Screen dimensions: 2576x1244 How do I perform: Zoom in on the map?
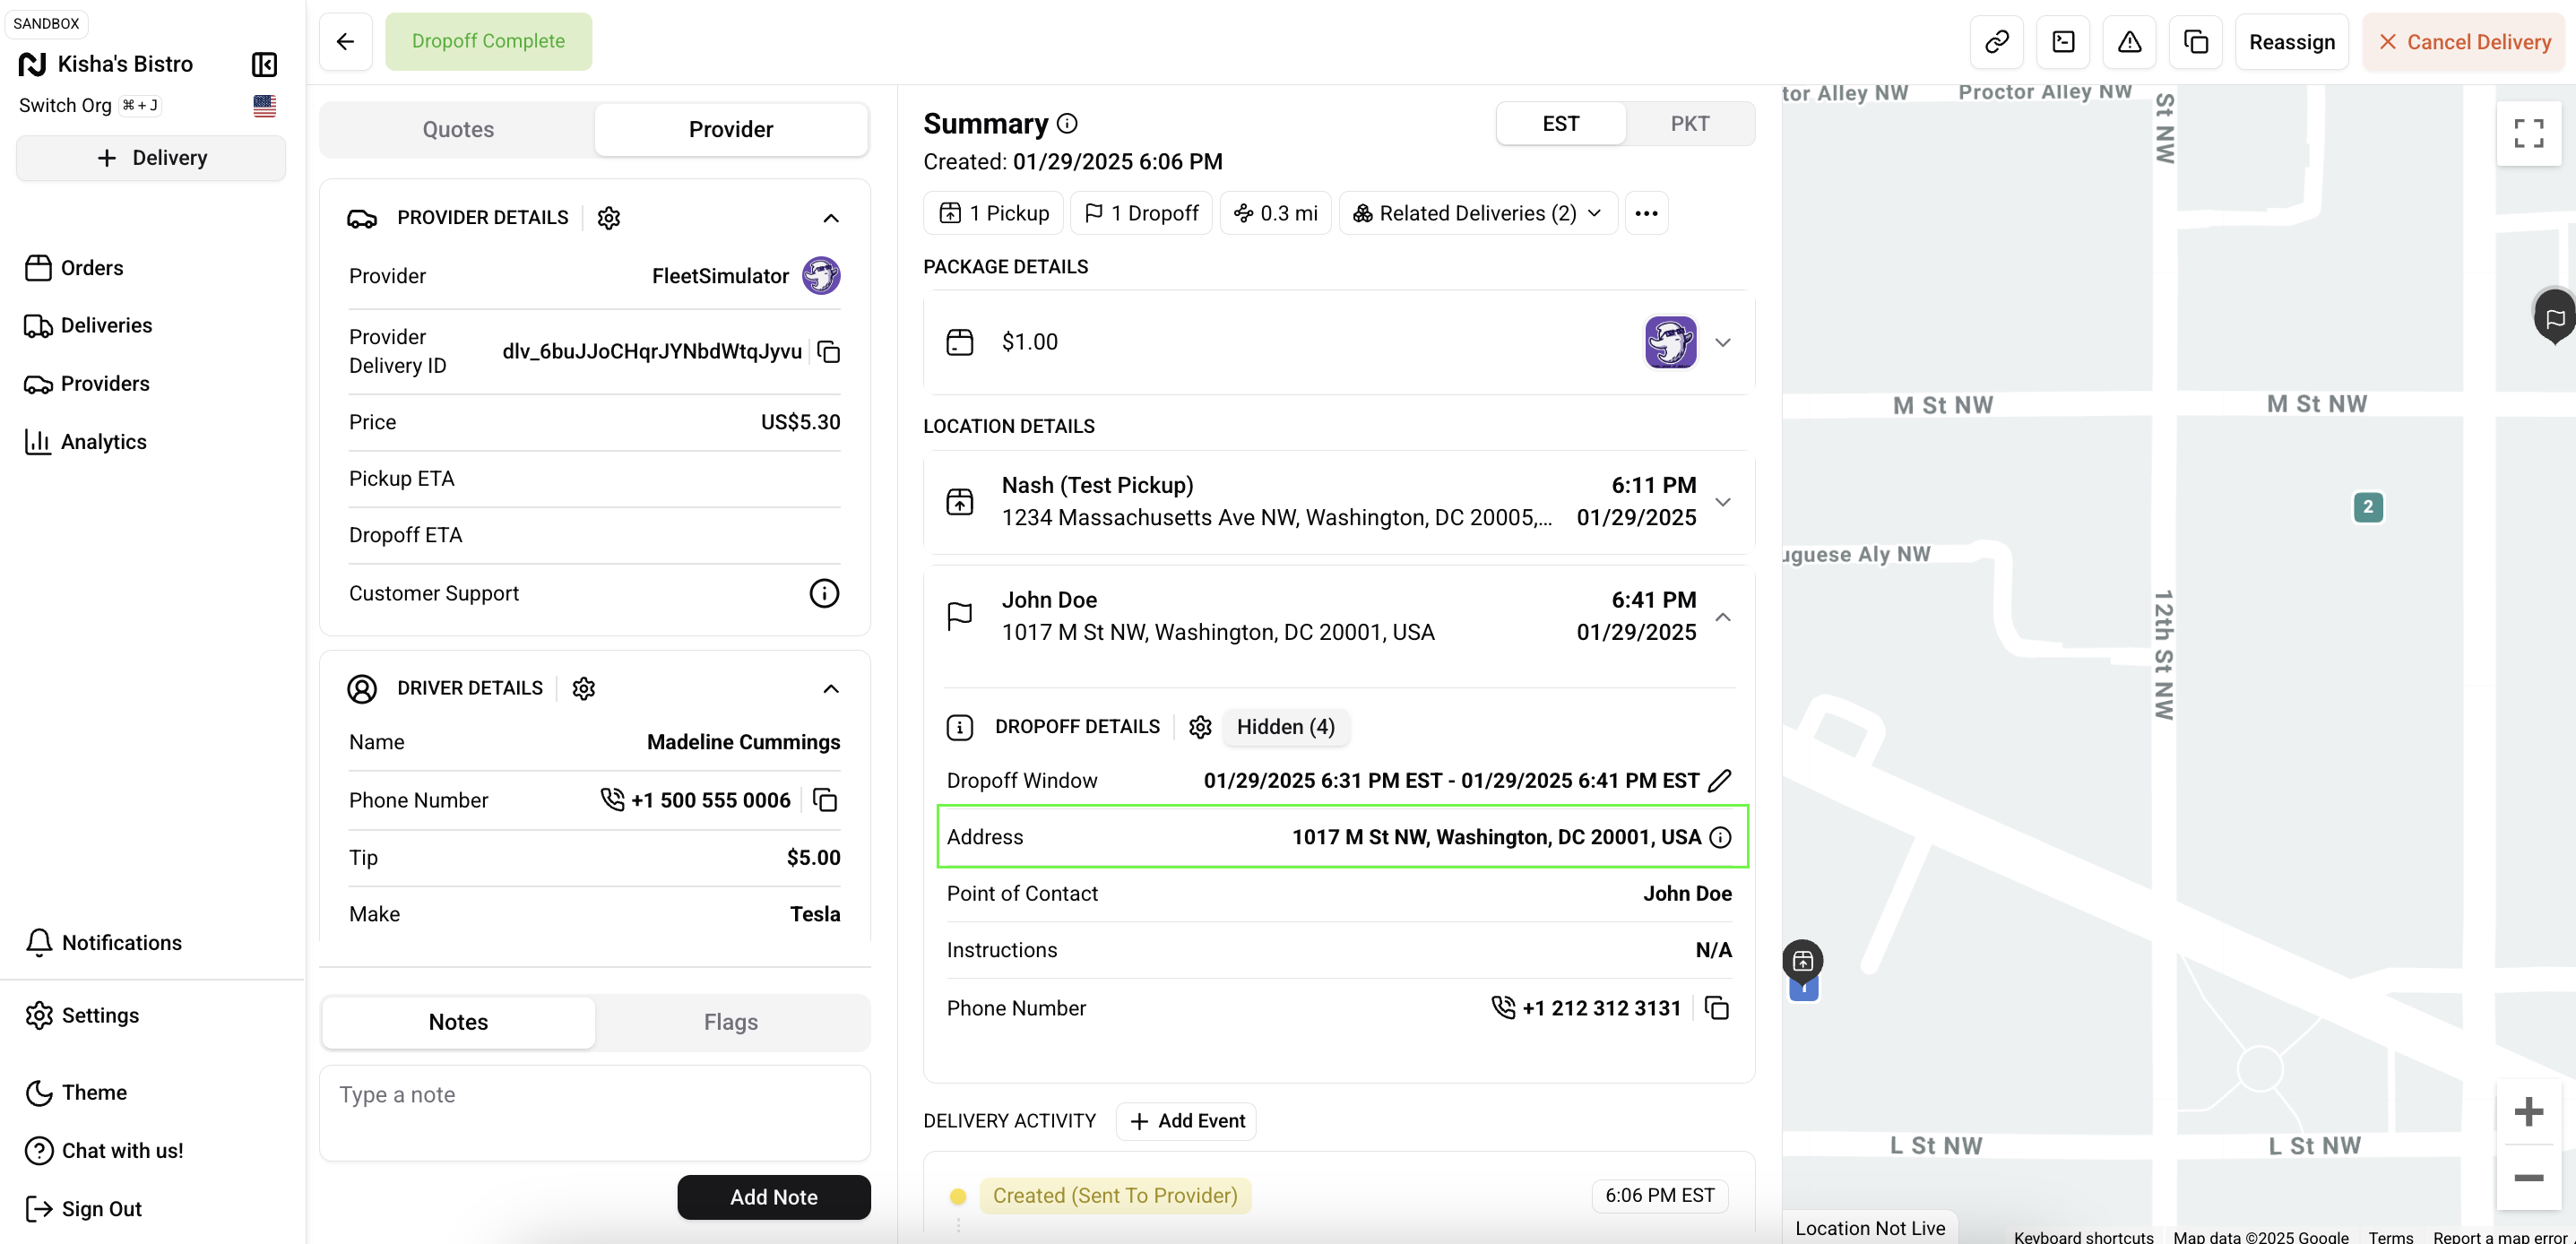point(2528,1112)
